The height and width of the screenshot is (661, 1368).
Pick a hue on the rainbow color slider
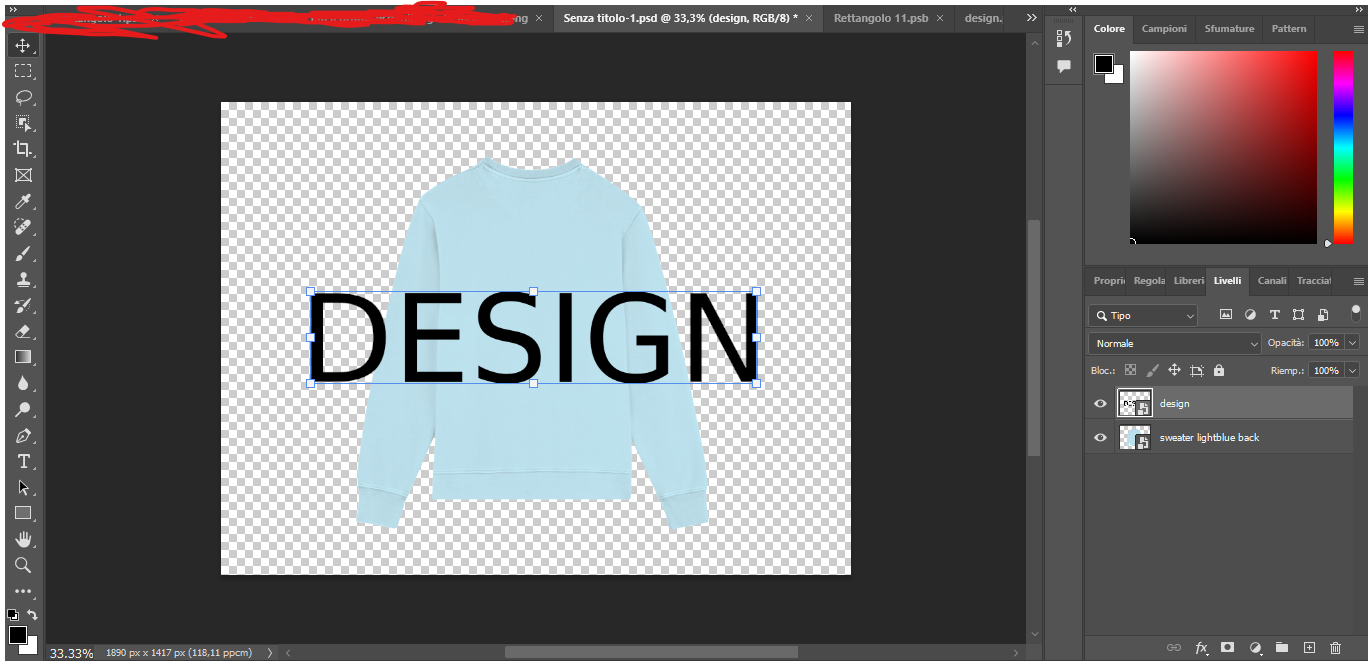pos(1342,145)
